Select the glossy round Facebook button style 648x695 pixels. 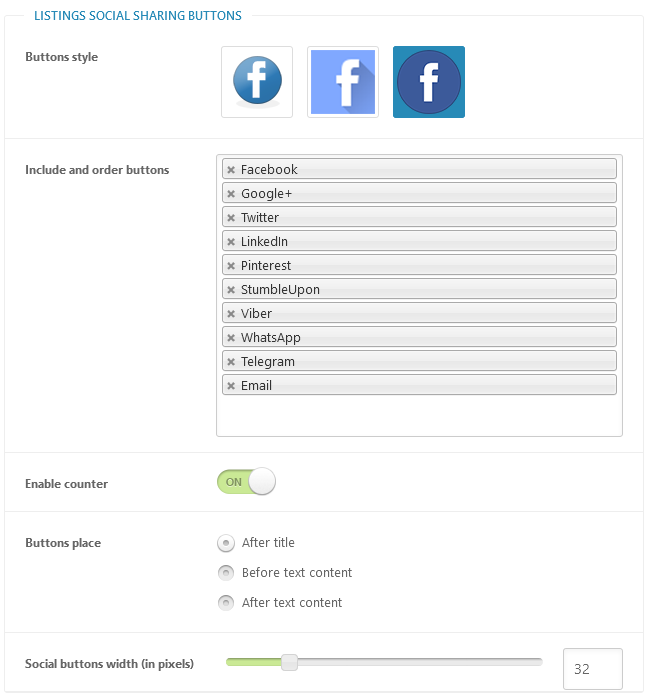257,82
